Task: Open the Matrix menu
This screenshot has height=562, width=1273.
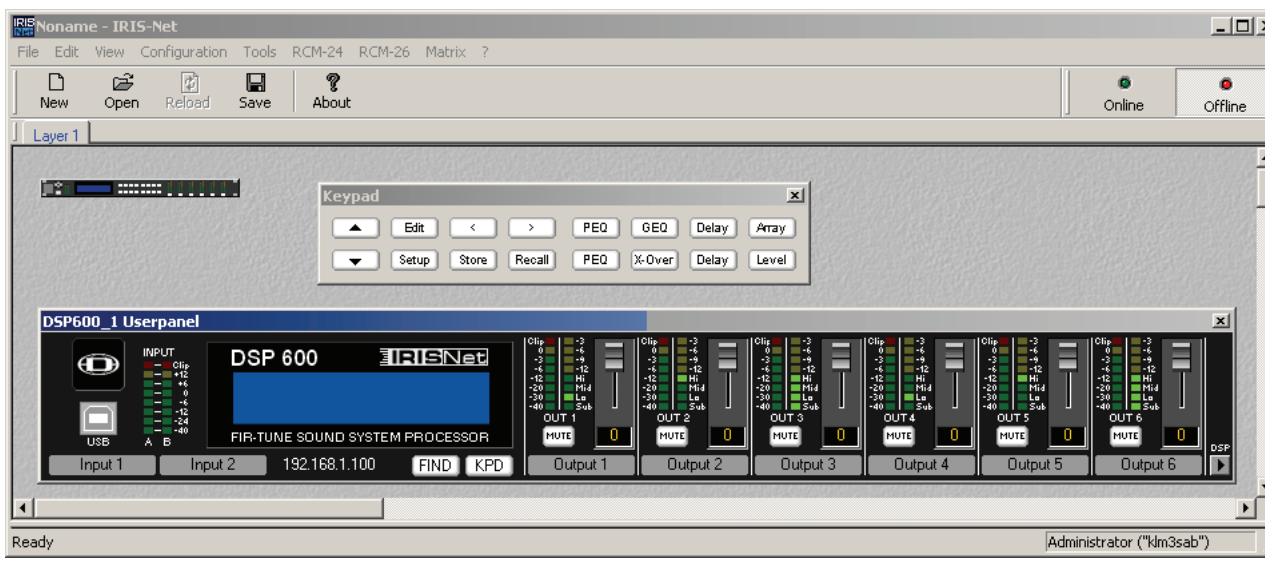Action: point(446,51)
